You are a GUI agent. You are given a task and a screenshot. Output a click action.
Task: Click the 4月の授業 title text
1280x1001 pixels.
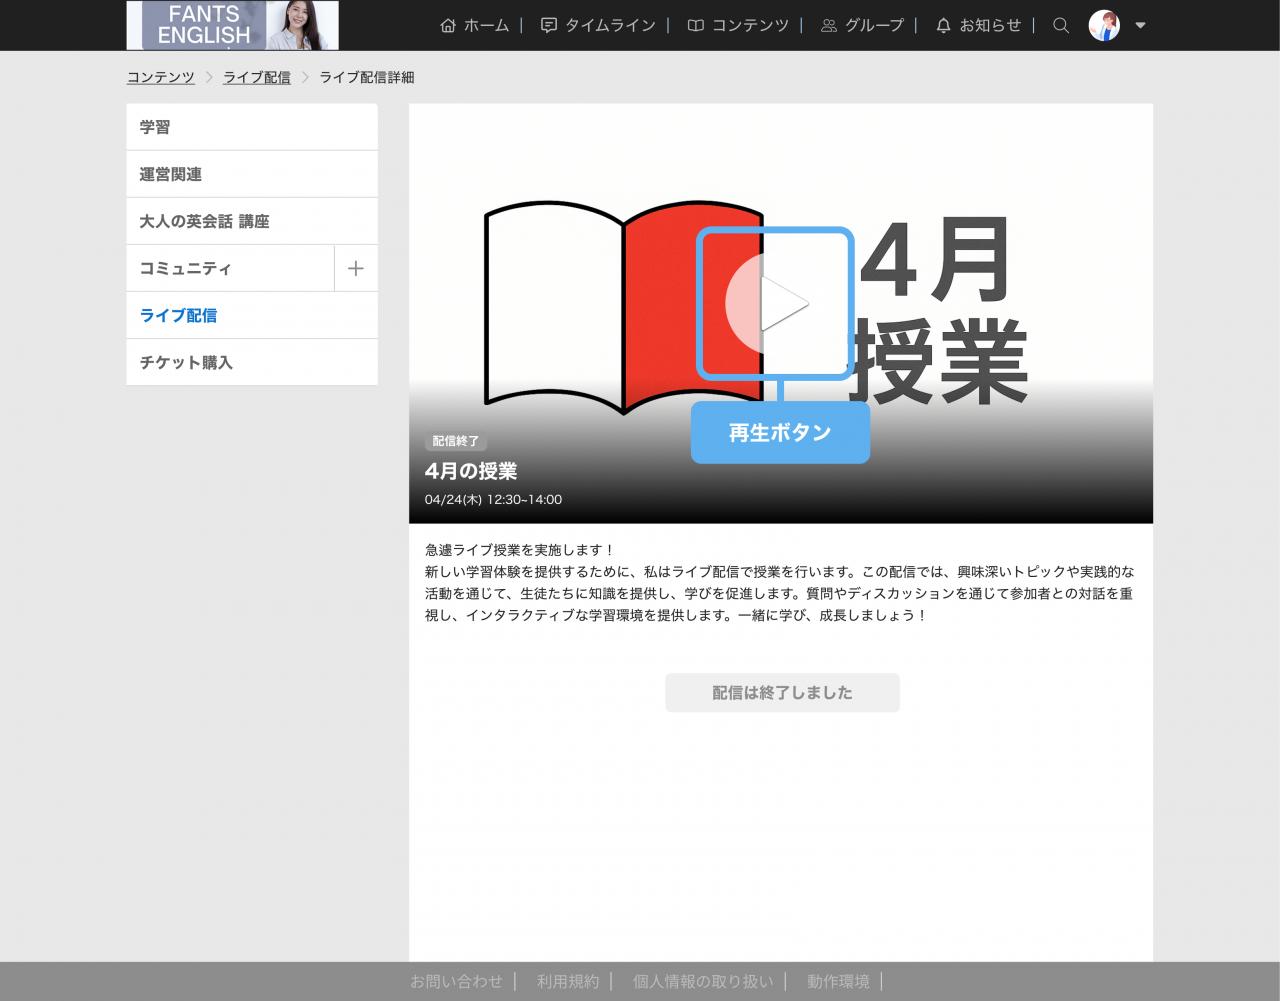point(471,471)
